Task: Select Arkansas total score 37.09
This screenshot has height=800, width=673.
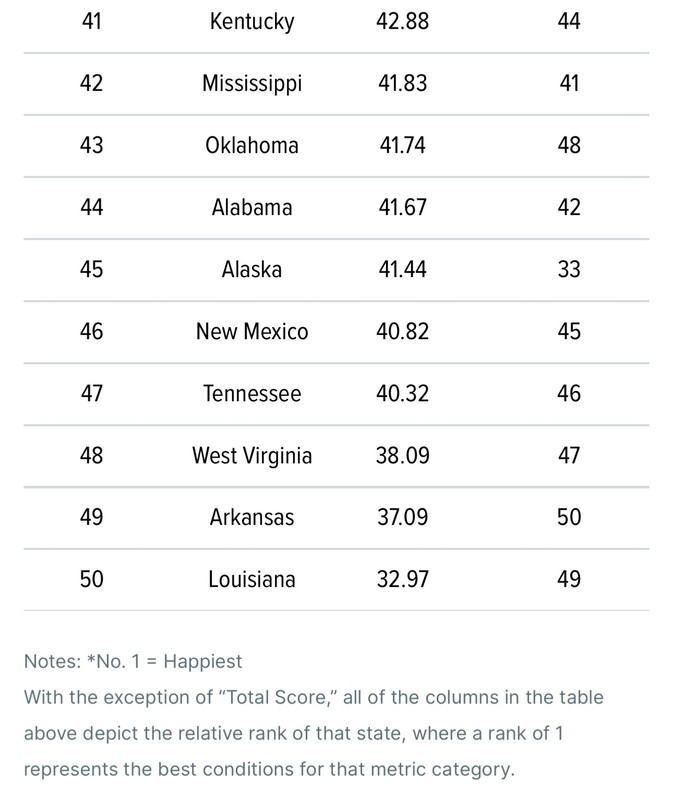Action: click(x=403, y=517)
